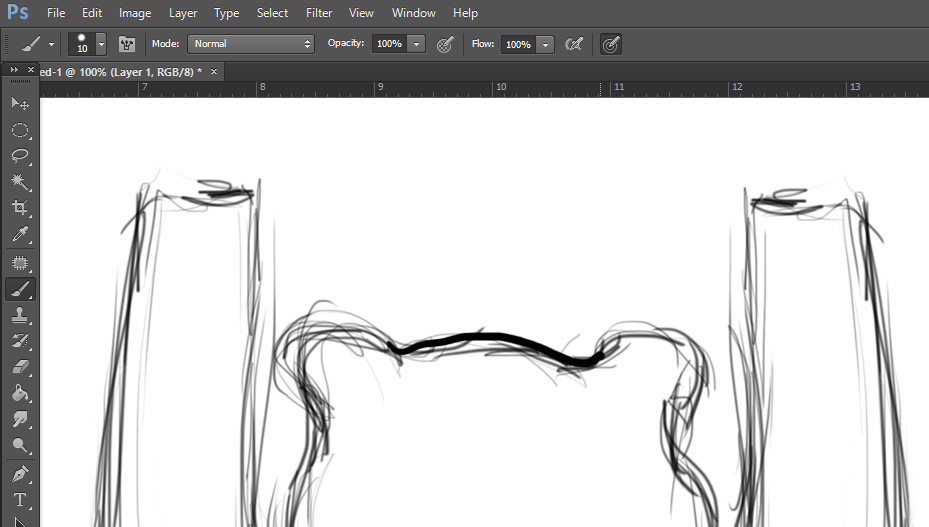Pick the Magic Wand tool
Viewport: 929px width, 527px height.
coord(19,182)
